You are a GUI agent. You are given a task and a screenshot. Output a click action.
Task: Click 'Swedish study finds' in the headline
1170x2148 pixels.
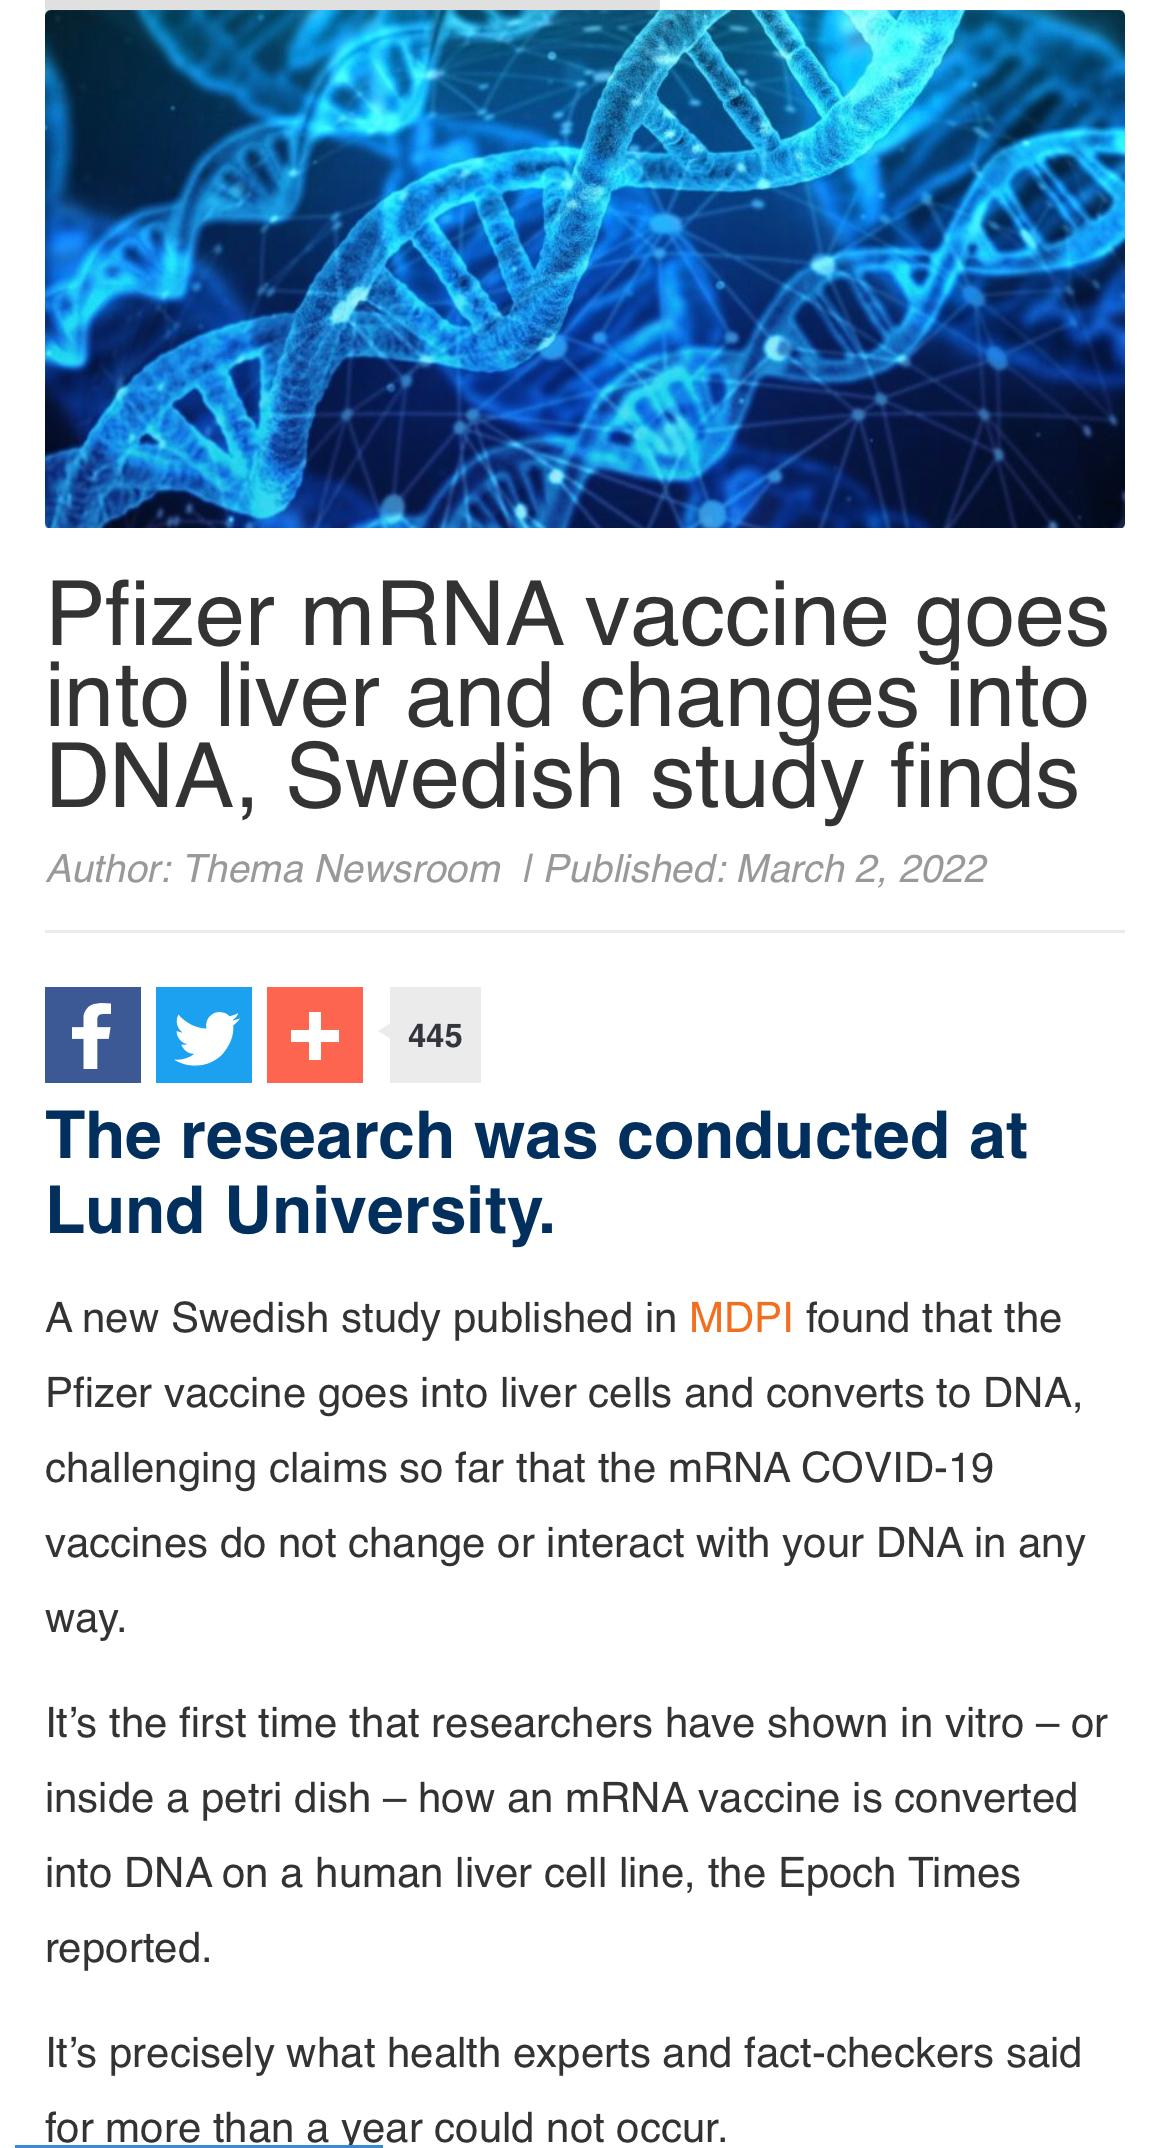click(x=682, y=777)
